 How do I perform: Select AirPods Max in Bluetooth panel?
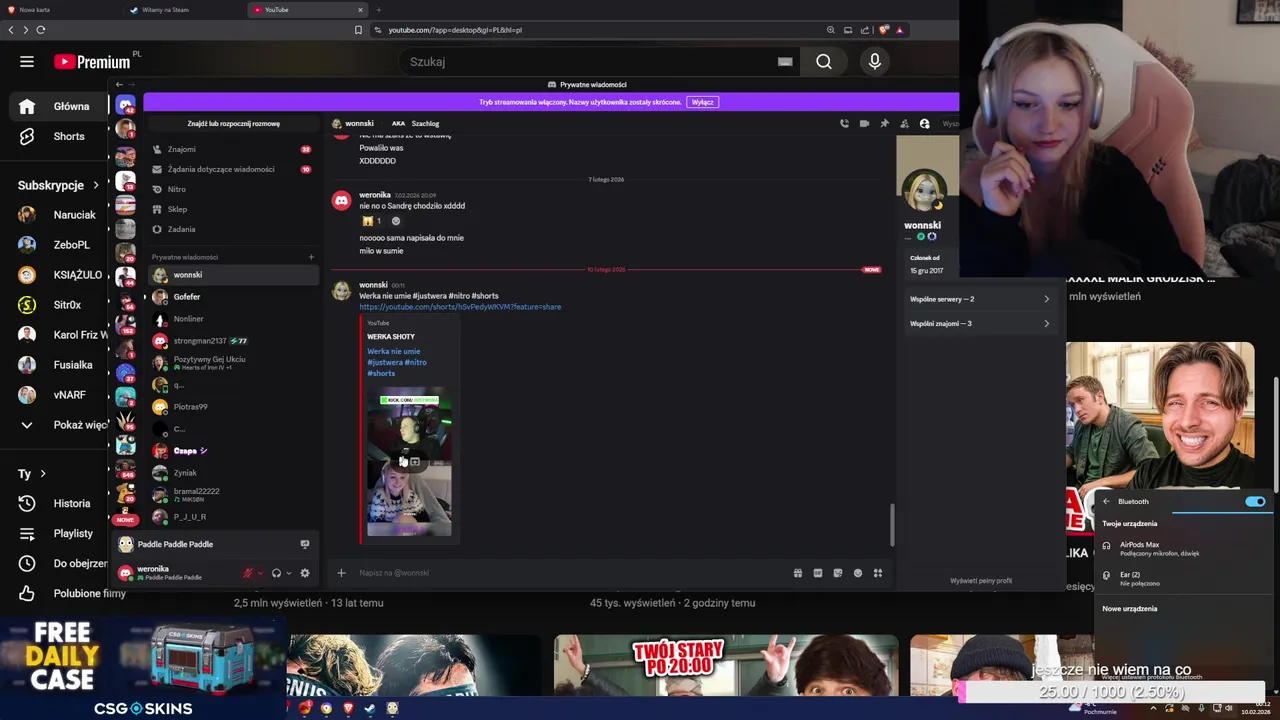pos(1183,548)
